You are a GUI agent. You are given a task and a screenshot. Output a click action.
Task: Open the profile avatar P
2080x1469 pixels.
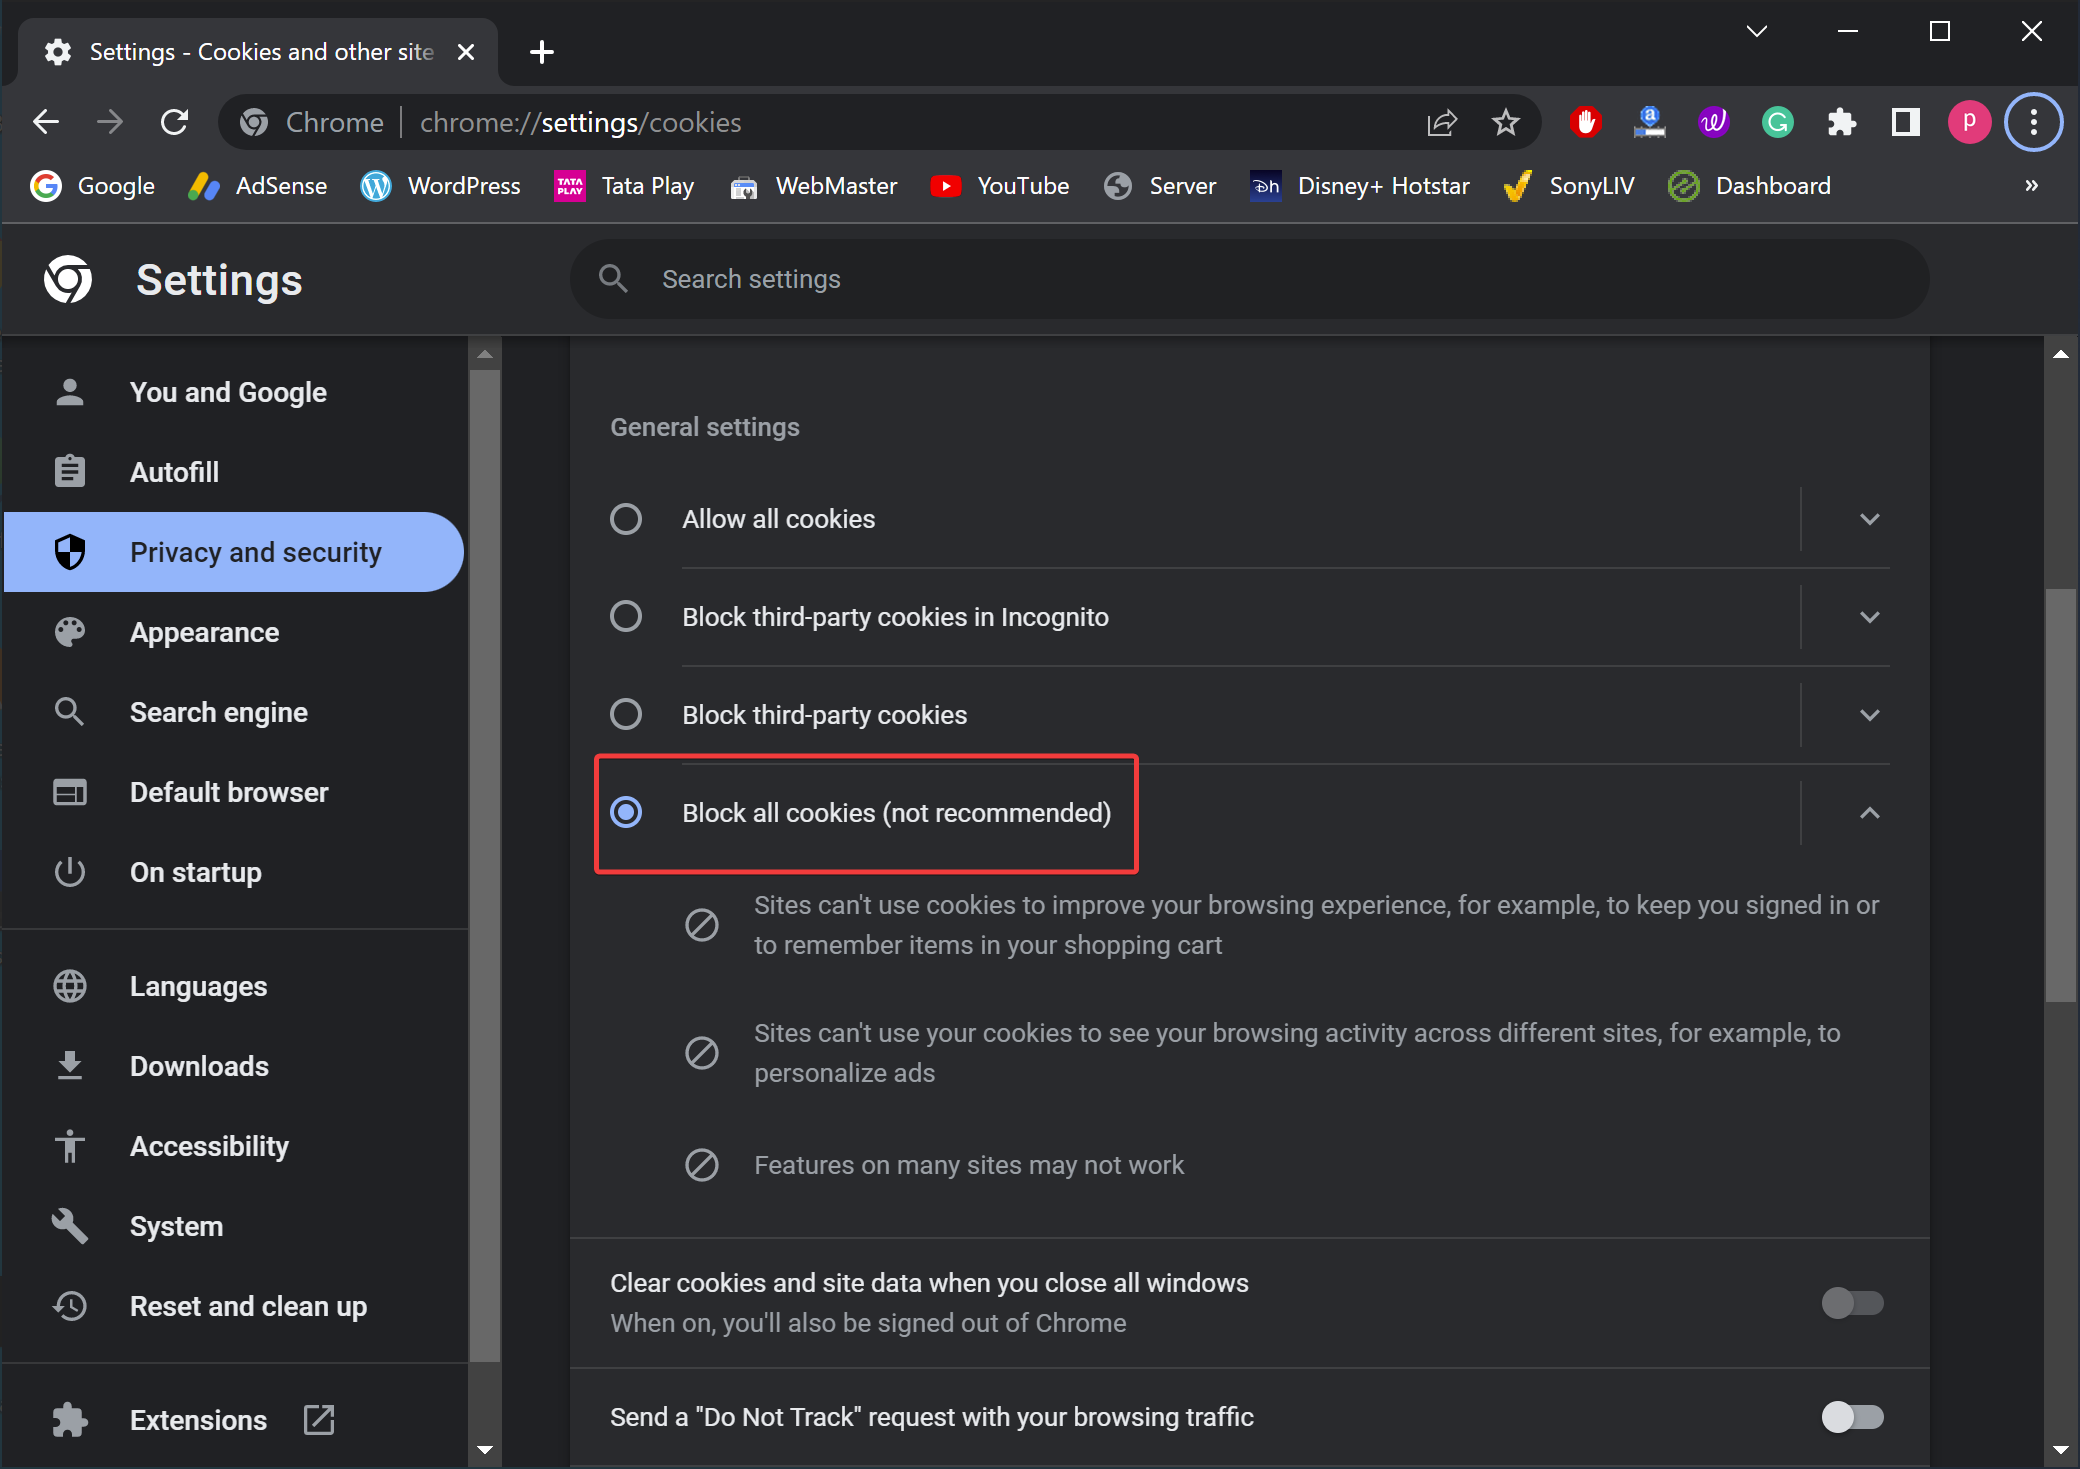pyautogui.click(x=1969, y=123)
